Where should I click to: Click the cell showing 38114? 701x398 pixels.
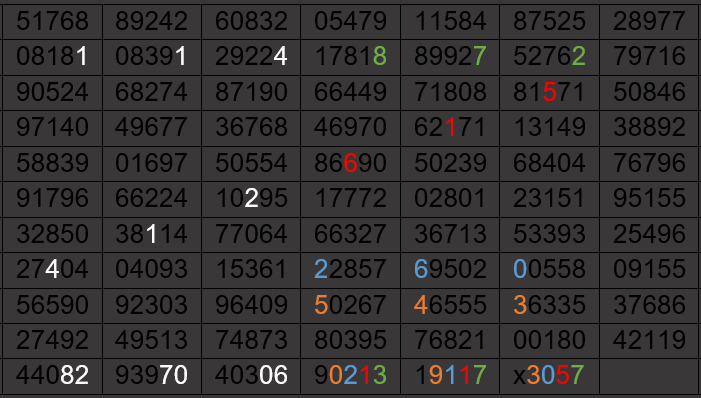pyautogui.click(x=152, y=234)
